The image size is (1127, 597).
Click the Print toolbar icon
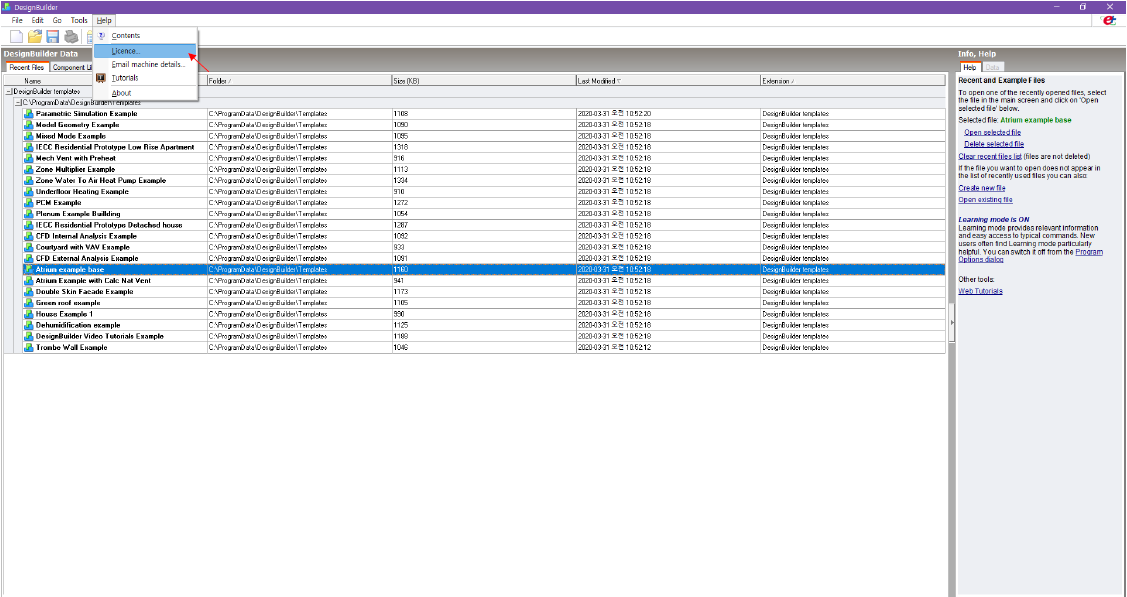tap(70, 36)
